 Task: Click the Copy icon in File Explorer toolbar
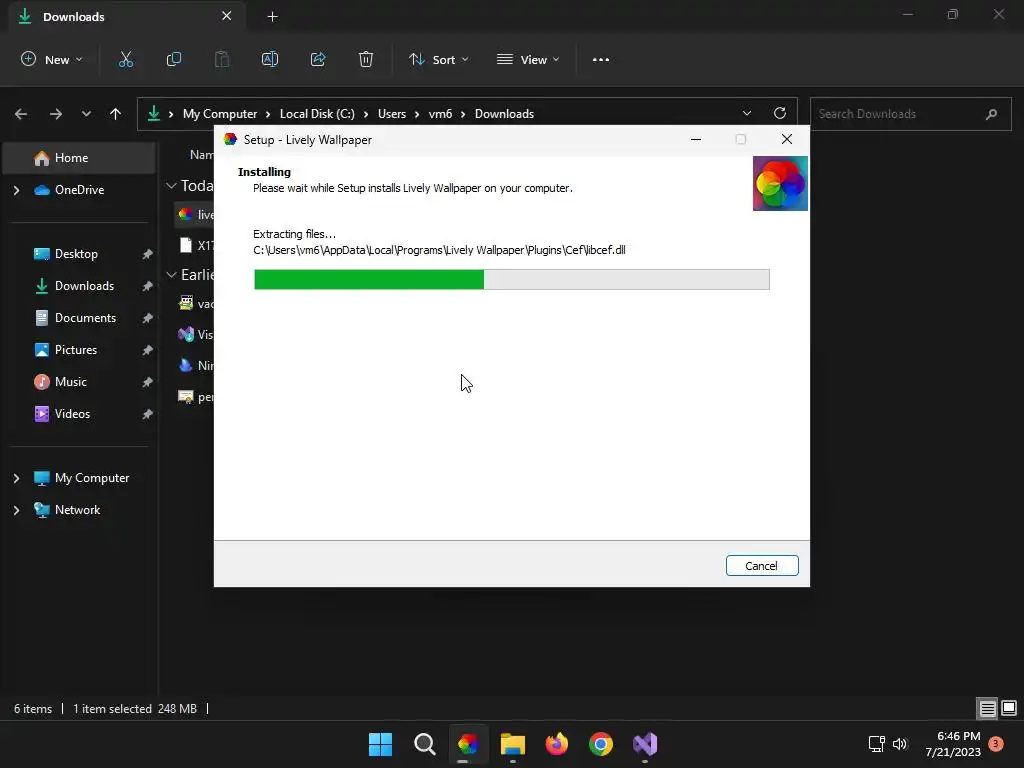(x=174, y=59)
